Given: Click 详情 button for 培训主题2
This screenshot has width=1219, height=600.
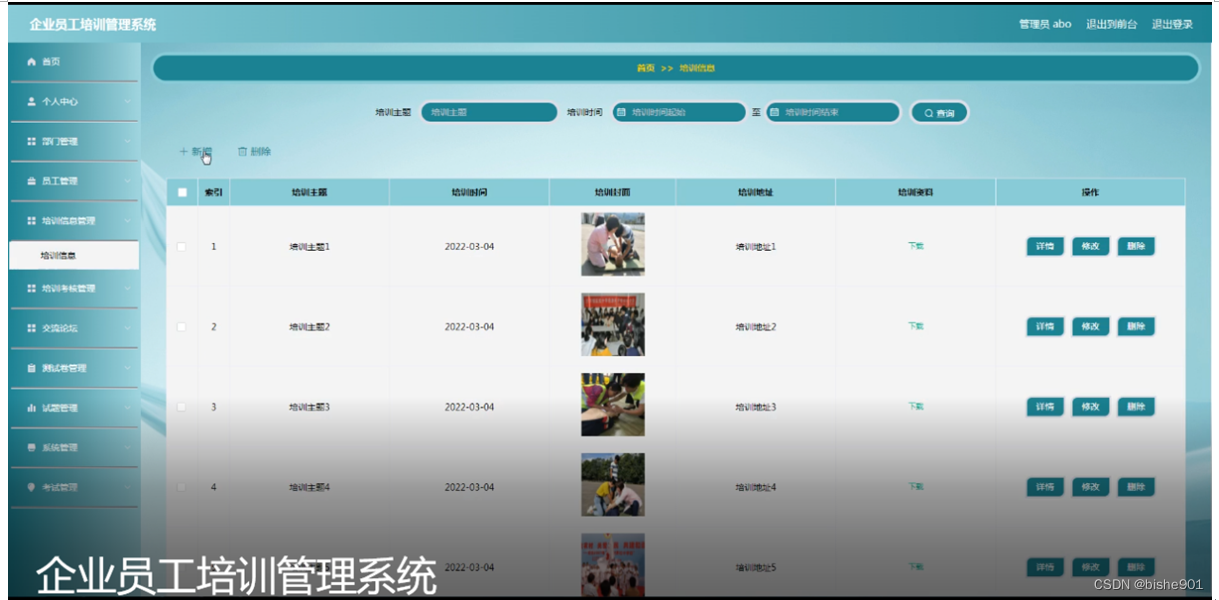Looking at the screenshot, I should click(1045, 326).
